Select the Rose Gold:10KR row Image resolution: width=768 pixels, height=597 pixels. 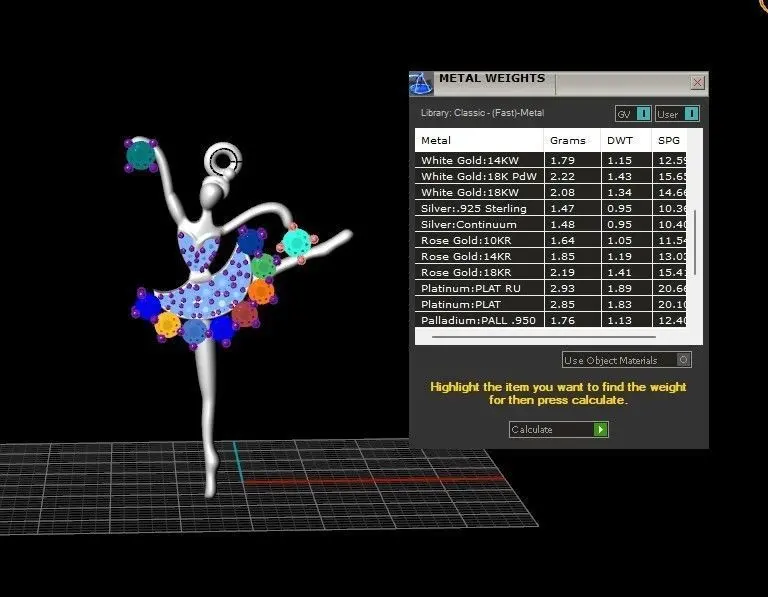(551, 240)
